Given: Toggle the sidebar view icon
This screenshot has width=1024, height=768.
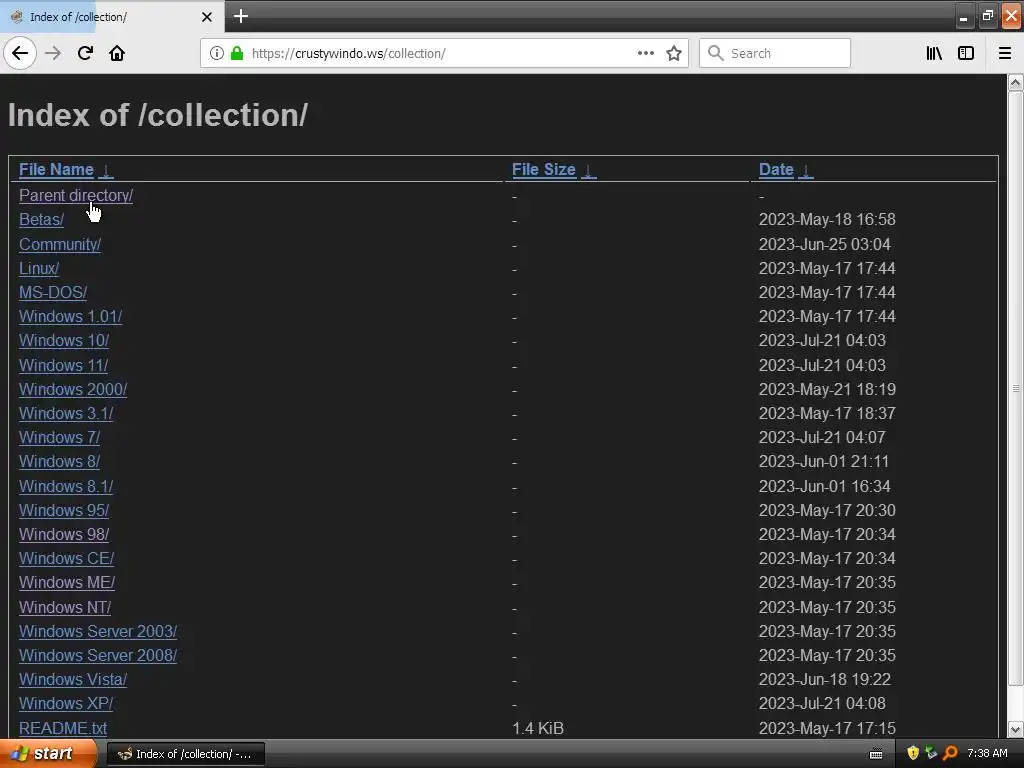Looking at the screenshot, I should point(966,54).
